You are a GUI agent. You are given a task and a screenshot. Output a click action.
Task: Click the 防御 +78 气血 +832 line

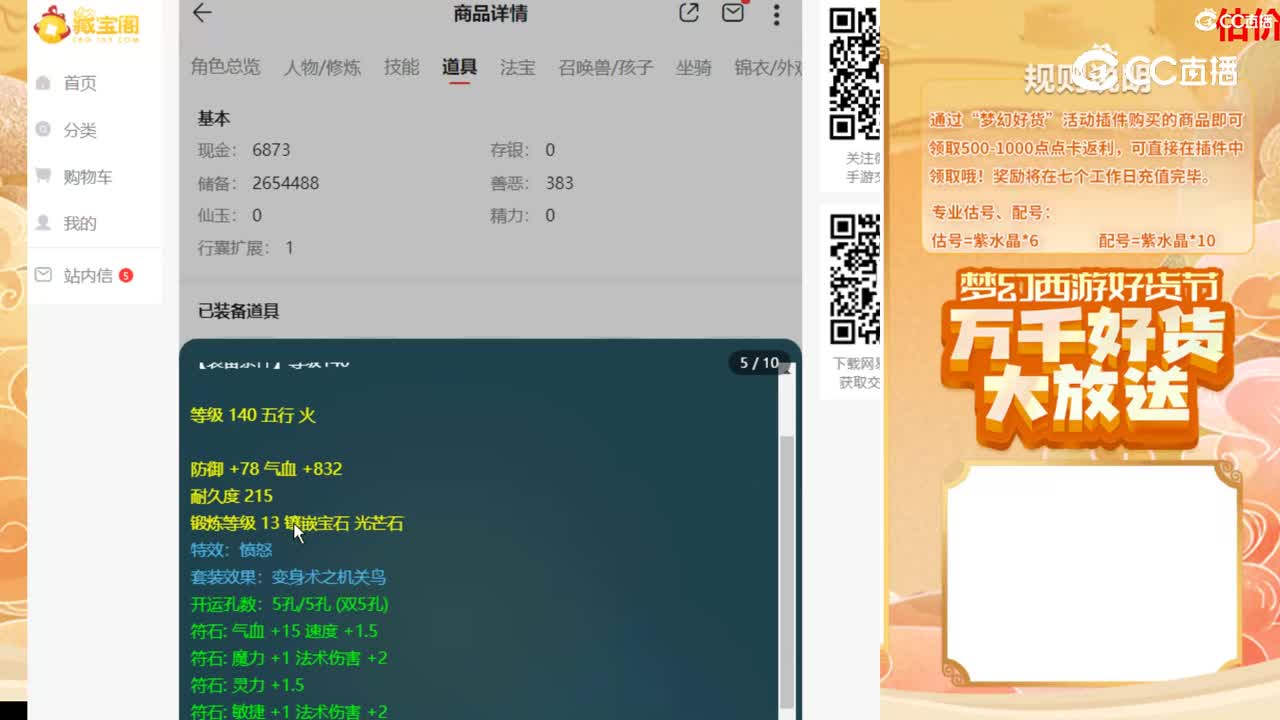click(266, 469)
